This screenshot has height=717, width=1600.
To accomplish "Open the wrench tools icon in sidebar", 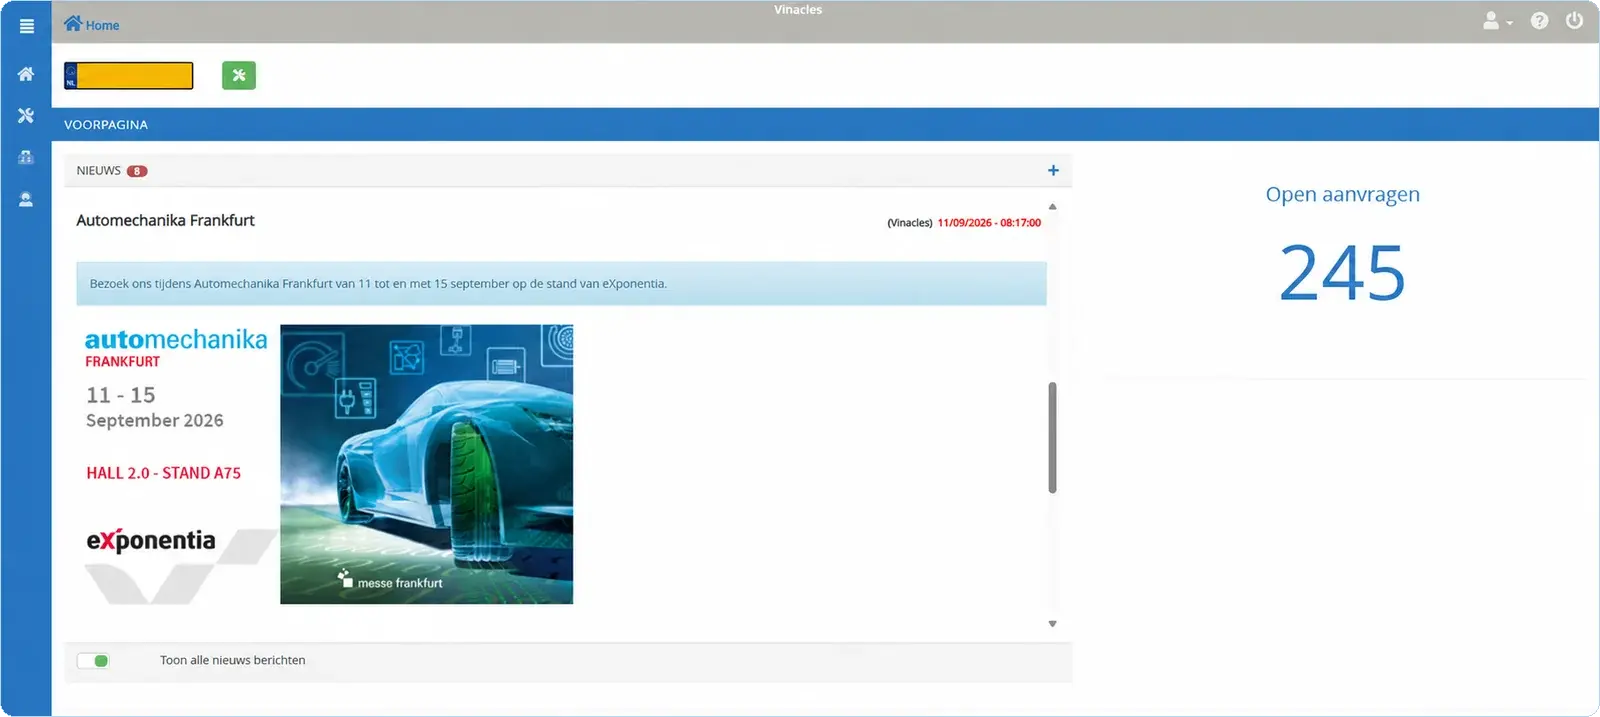I will point(26,116).
